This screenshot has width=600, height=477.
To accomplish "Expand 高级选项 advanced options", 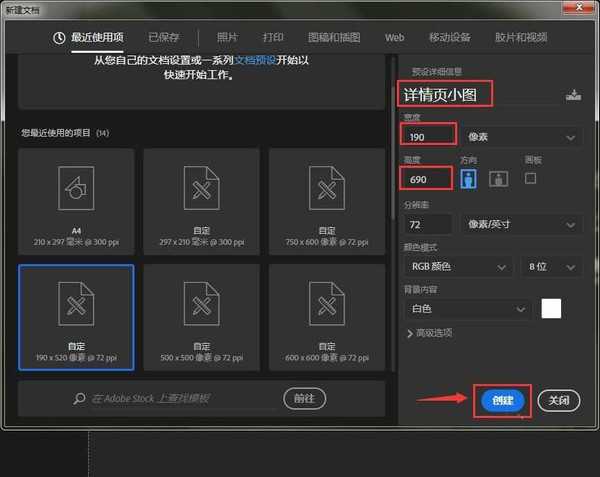I will pyautogui.click(x=430, y=333).
